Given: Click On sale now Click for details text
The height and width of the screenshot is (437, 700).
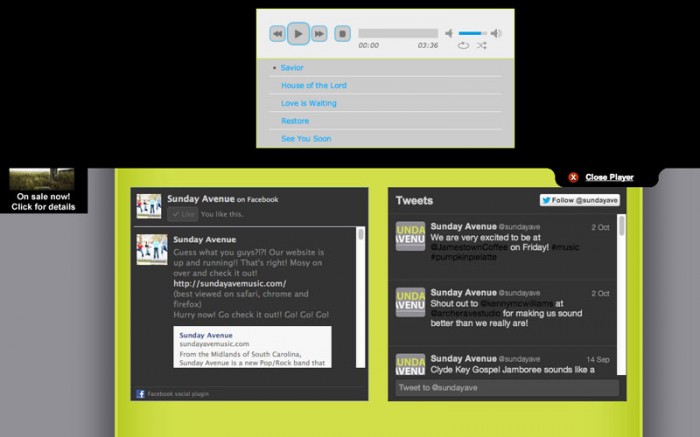Looking at the screenshot, I should click(43, 202).
